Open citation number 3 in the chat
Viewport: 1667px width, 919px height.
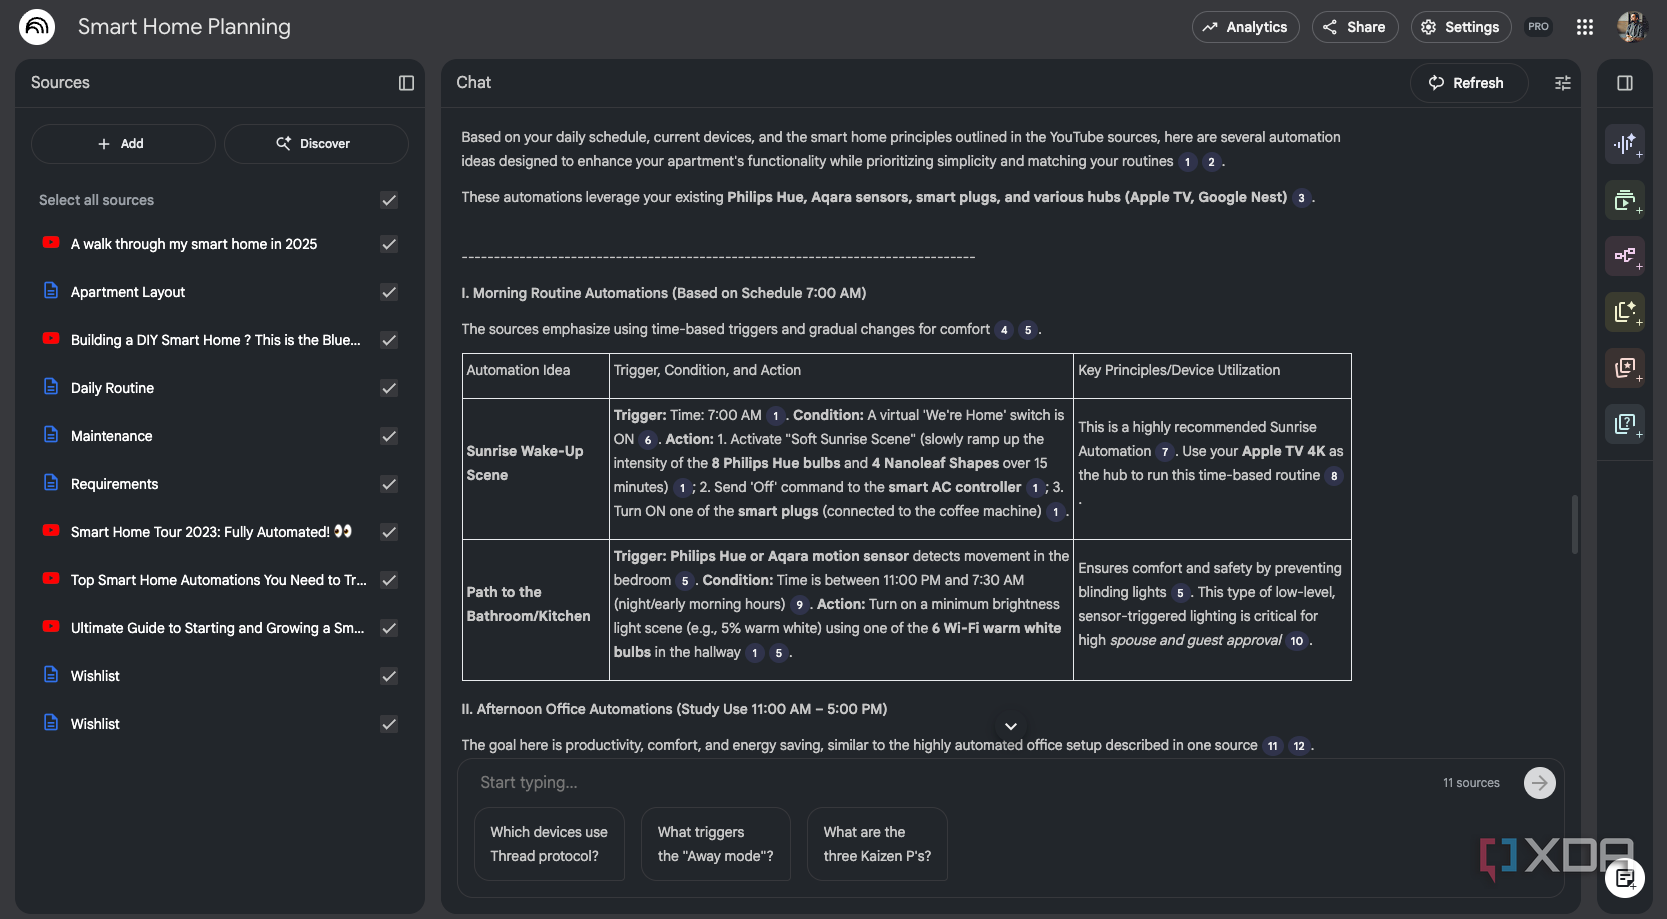[1301, 198]
